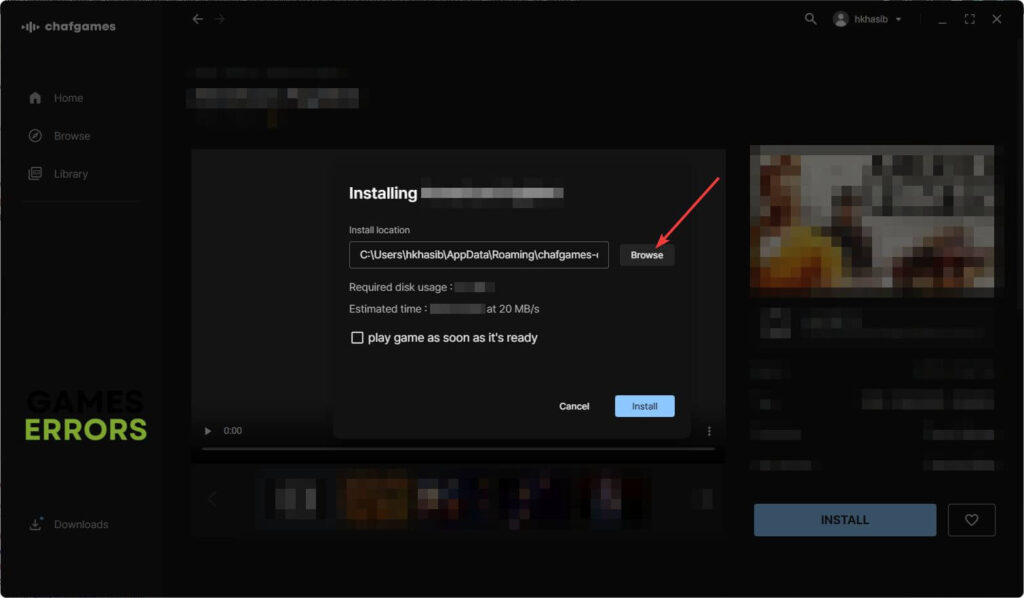Open Browse section in sidebar
This screenshot has width=1024, height=598.
71,136
